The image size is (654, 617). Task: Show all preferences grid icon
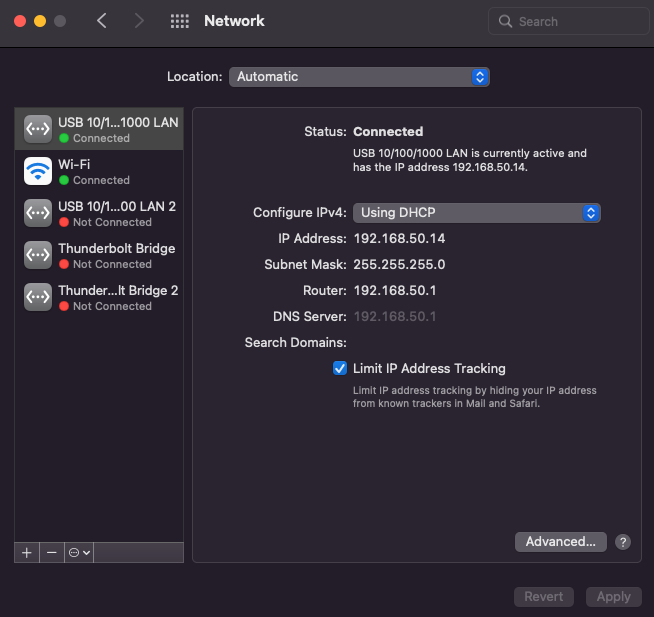(x=180, y=21)
